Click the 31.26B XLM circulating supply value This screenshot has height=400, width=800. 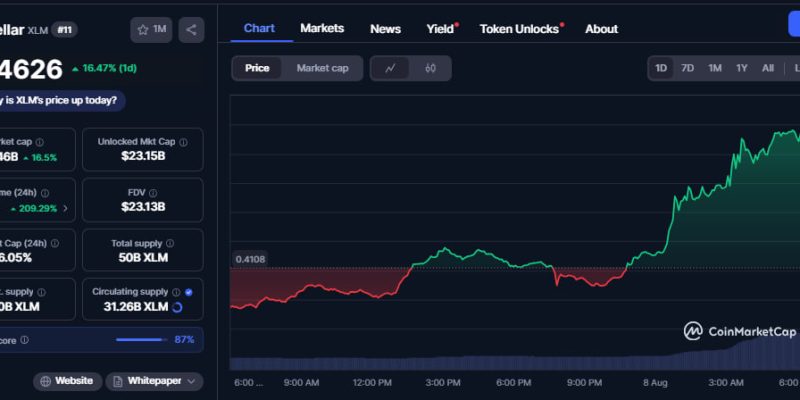pos(136,307)
